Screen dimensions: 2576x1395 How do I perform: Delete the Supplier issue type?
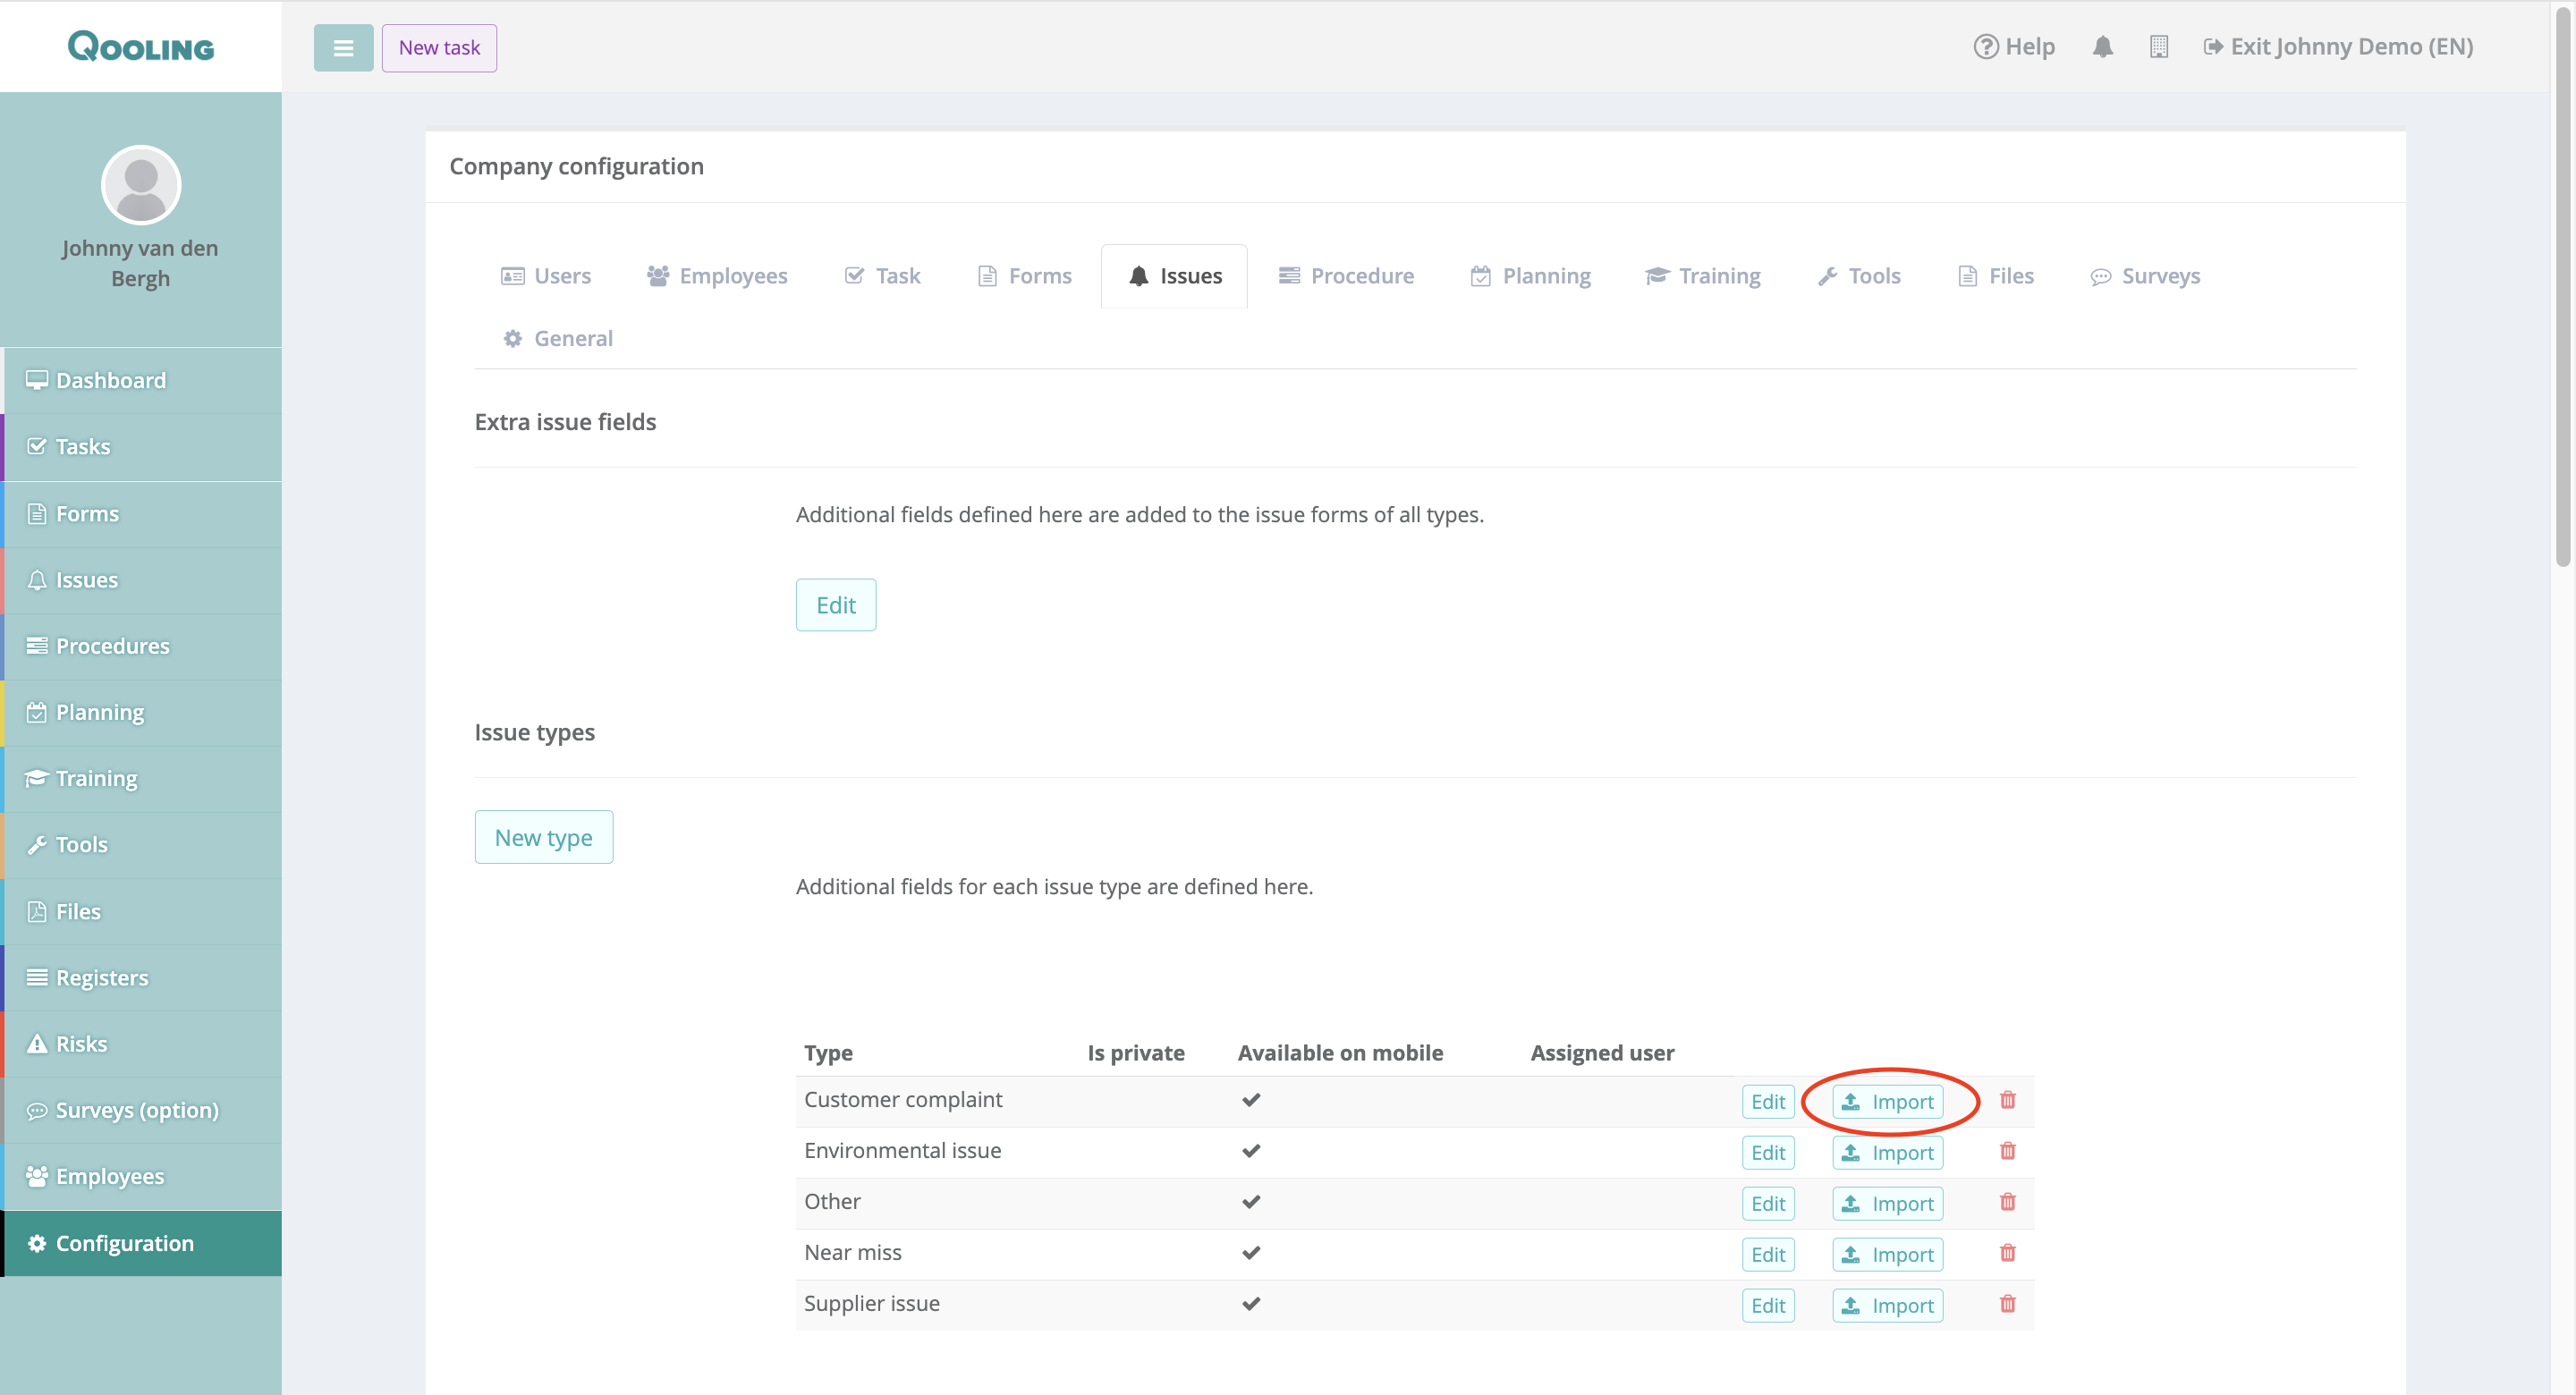[2007, 1304]
